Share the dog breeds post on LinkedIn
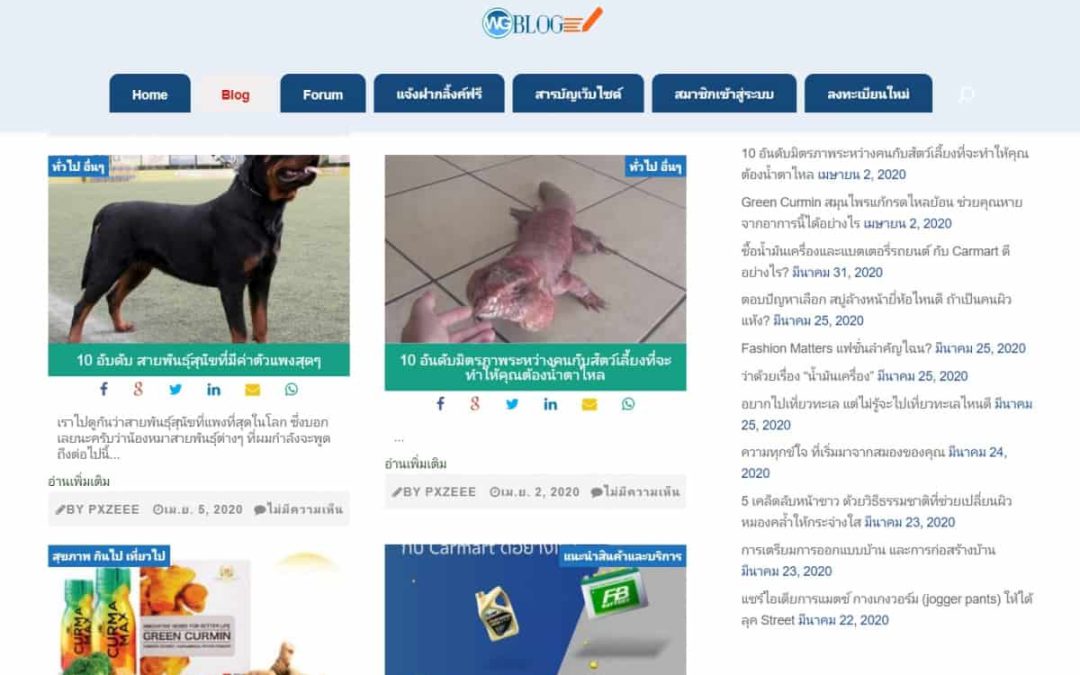This screenshot has height=675, width=1080. [x=214, y=390]
